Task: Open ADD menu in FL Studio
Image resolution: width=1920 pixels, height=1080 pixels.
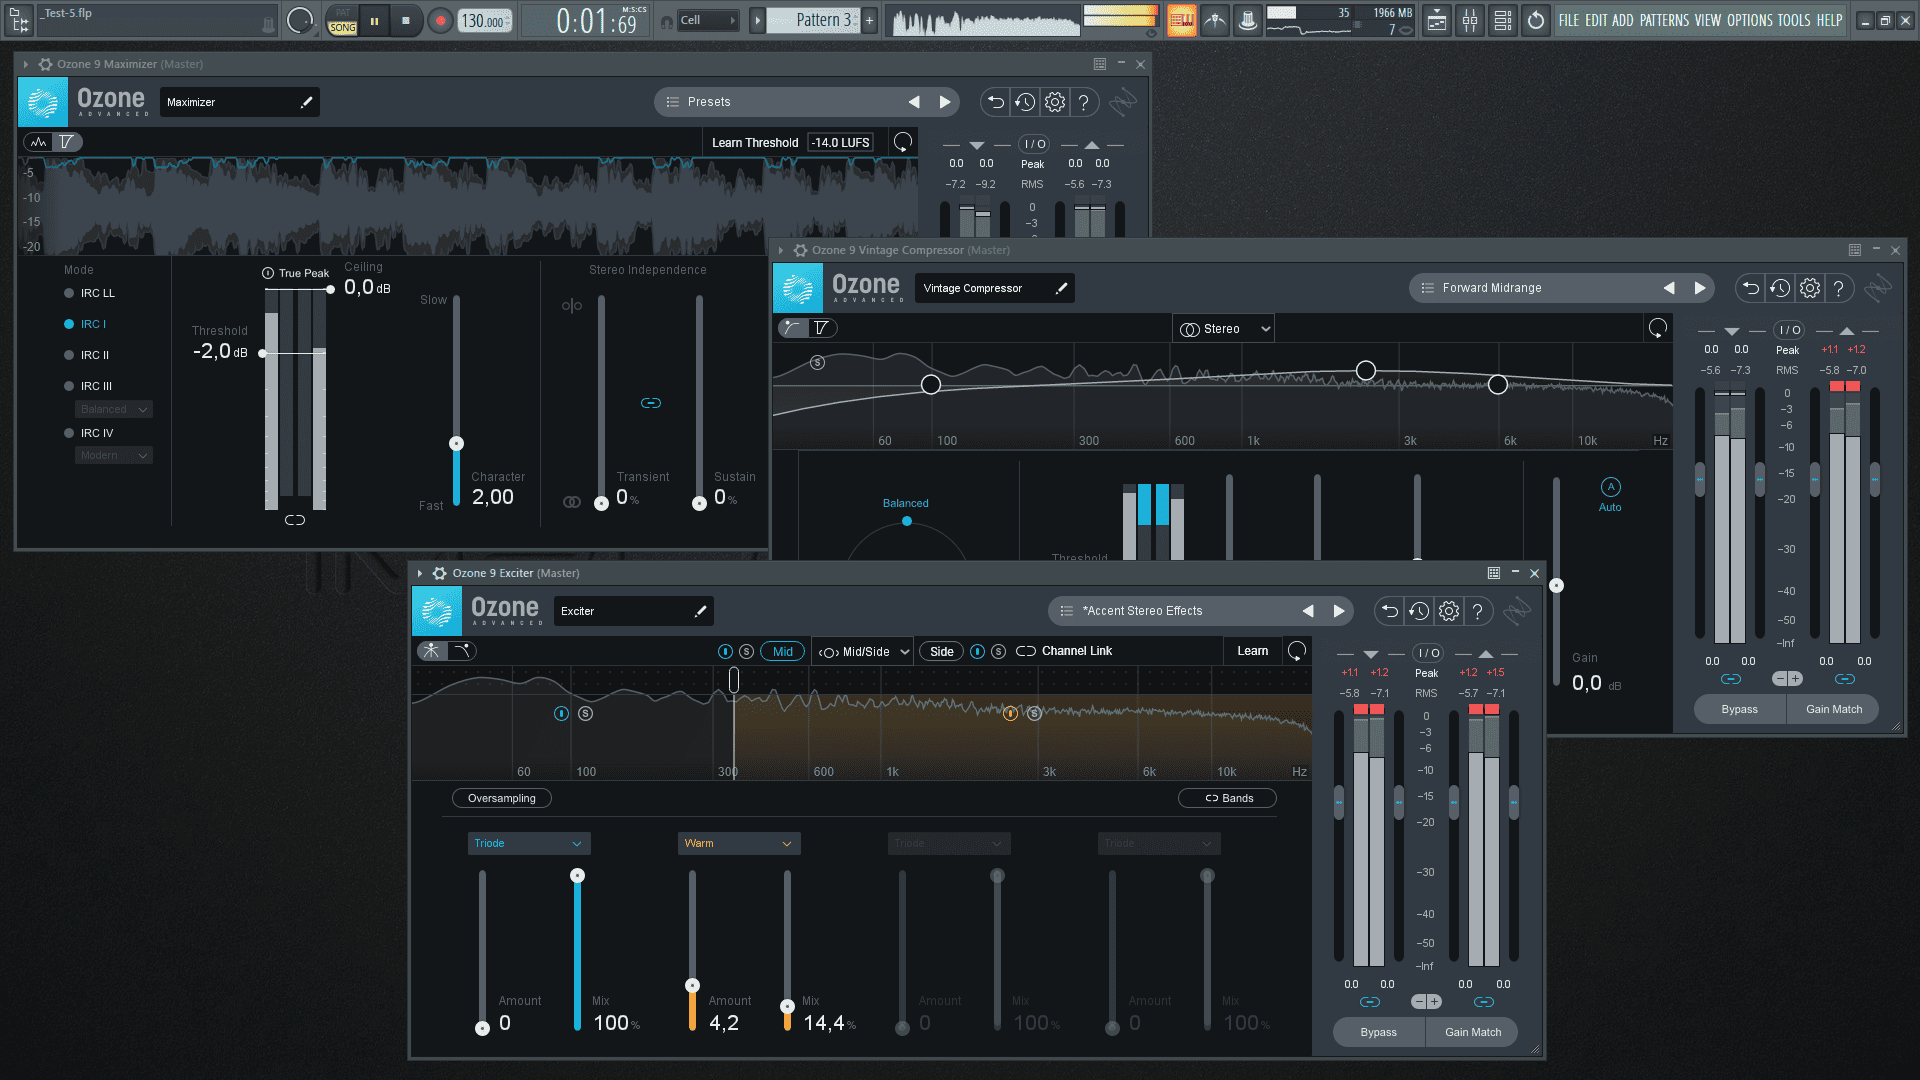Action: (x=1622, y=20)
